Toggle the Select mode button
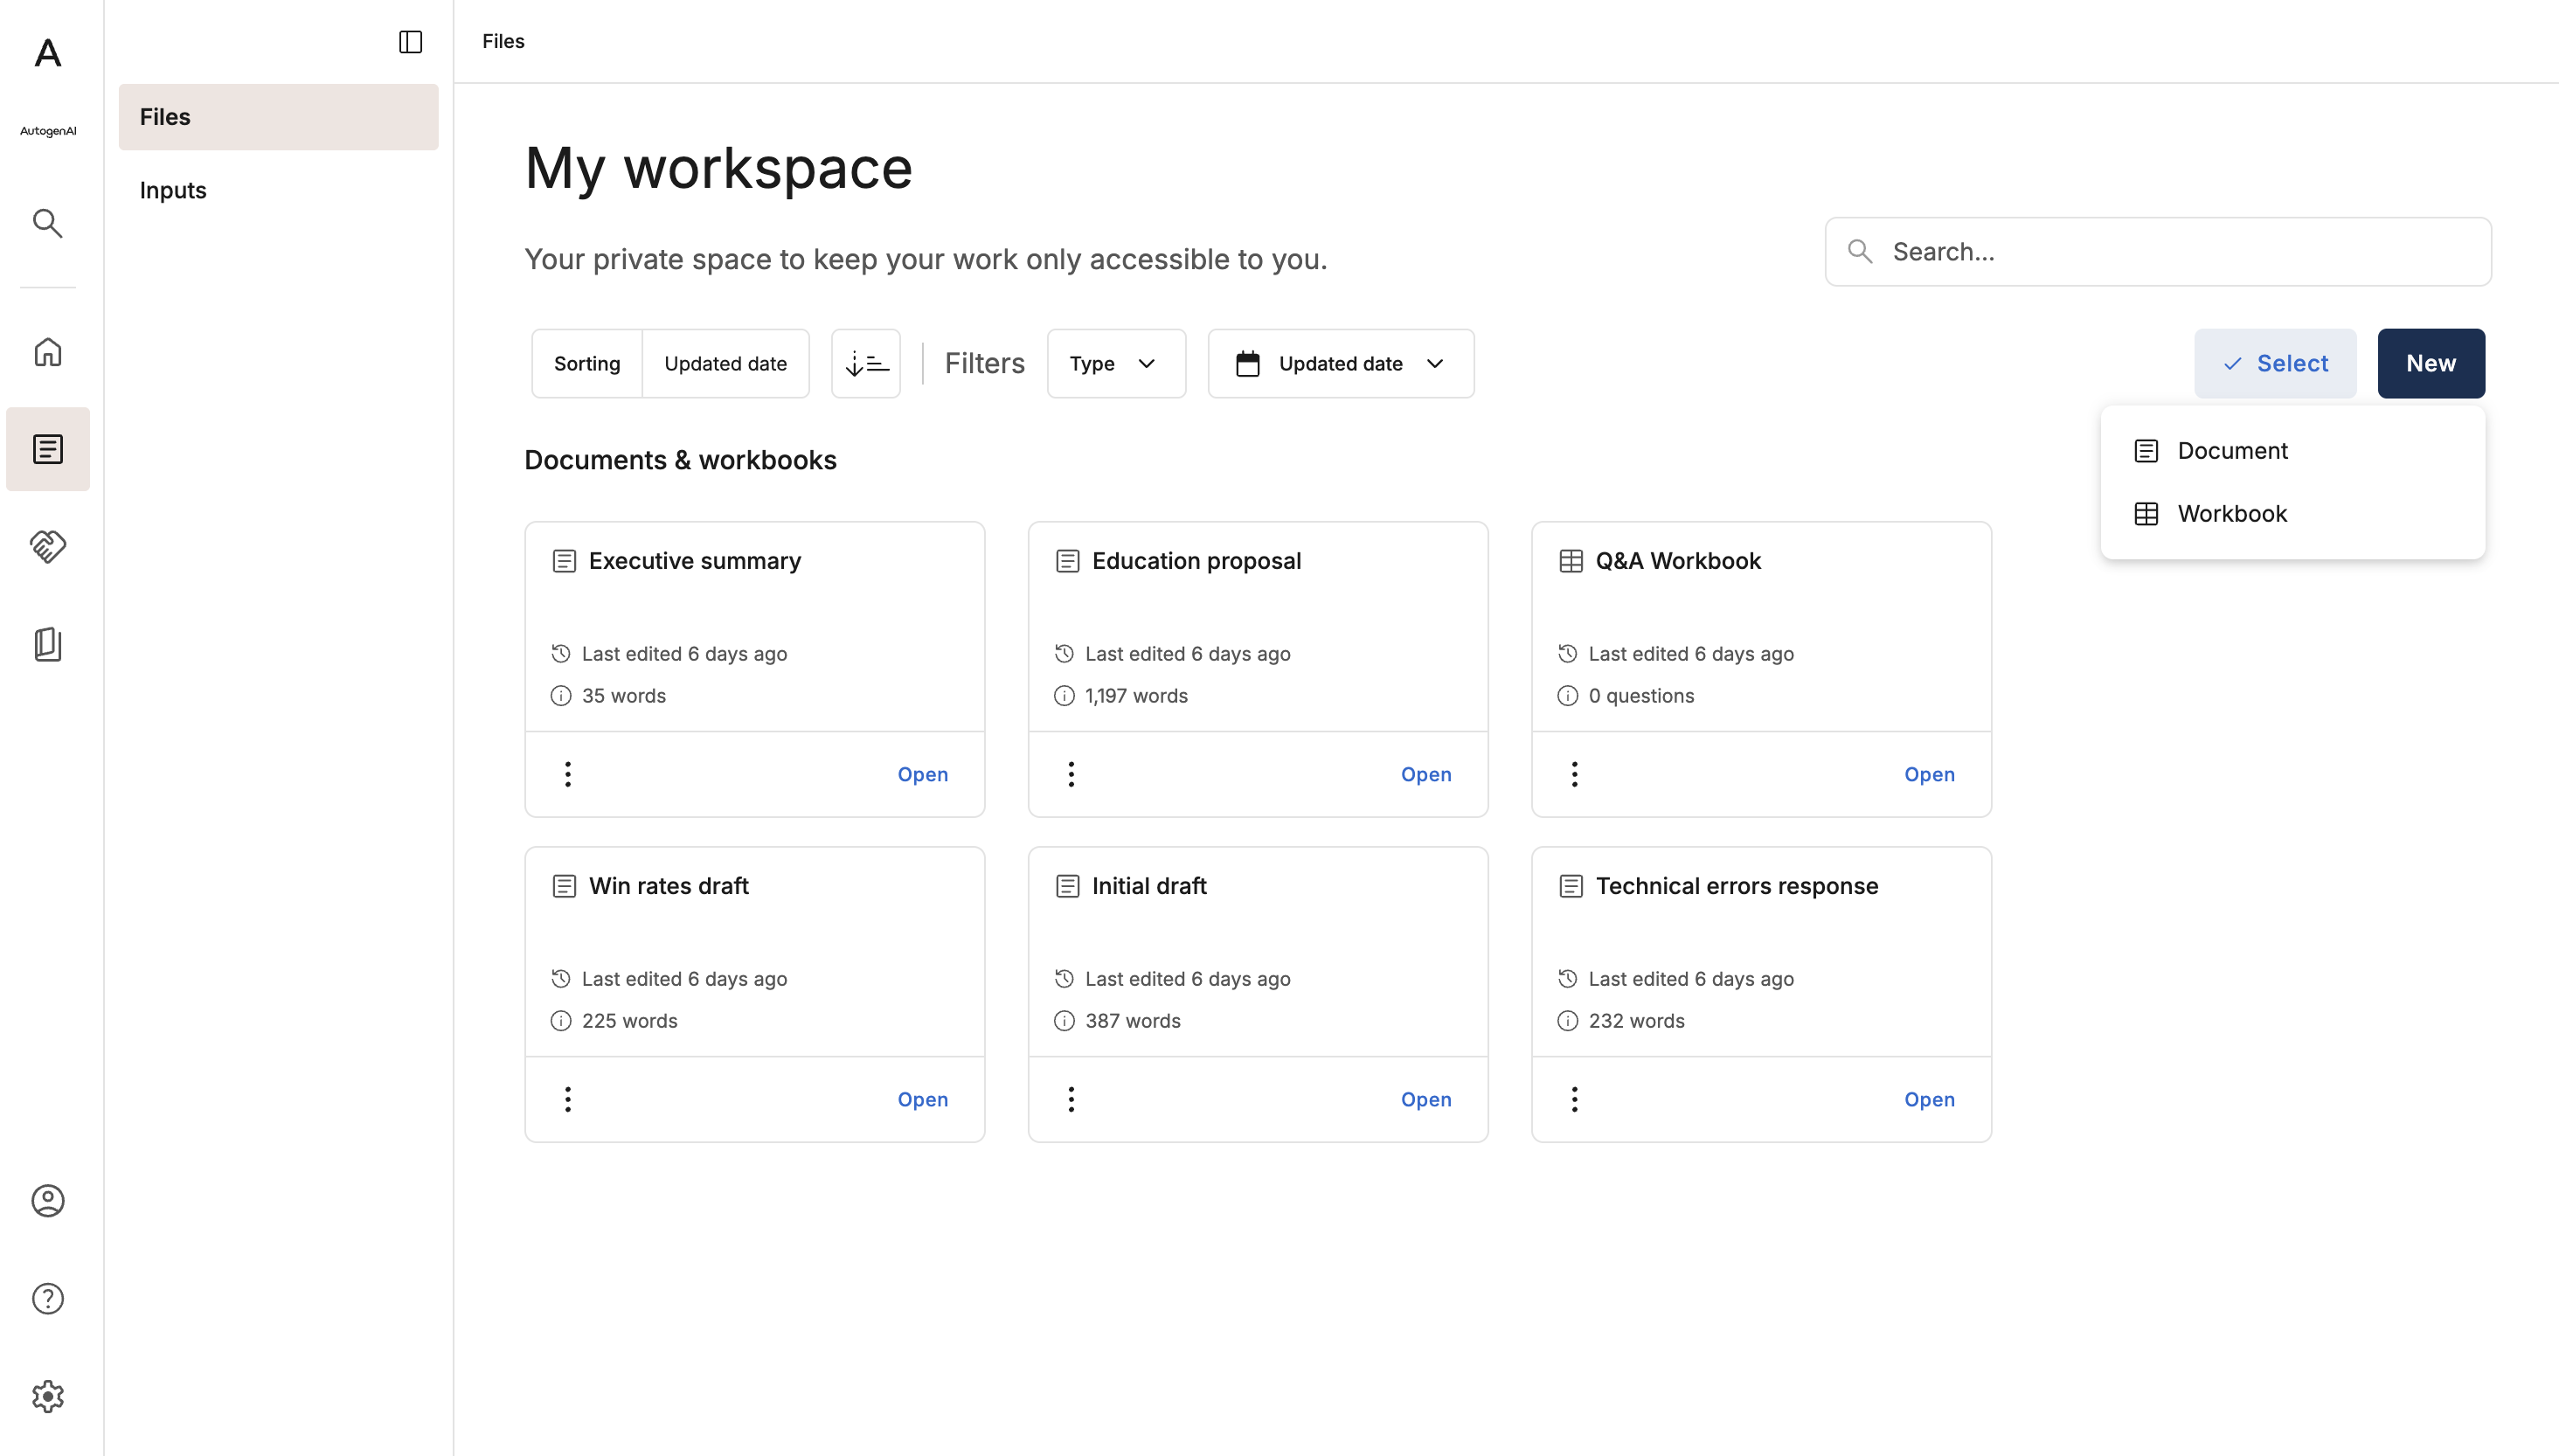Screen dimensions: 2559x1456 pyautogui.click(x=2275, y=364)
